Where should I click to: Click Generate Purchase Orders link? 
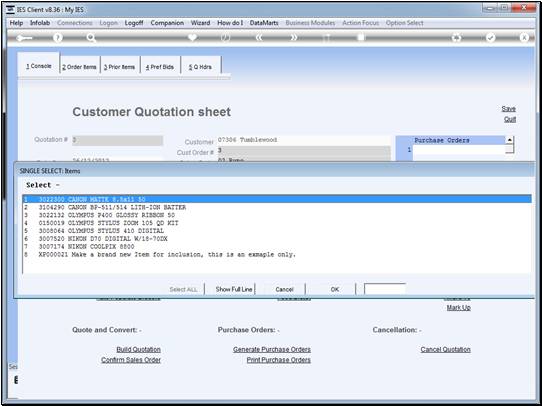click(272, 349)
